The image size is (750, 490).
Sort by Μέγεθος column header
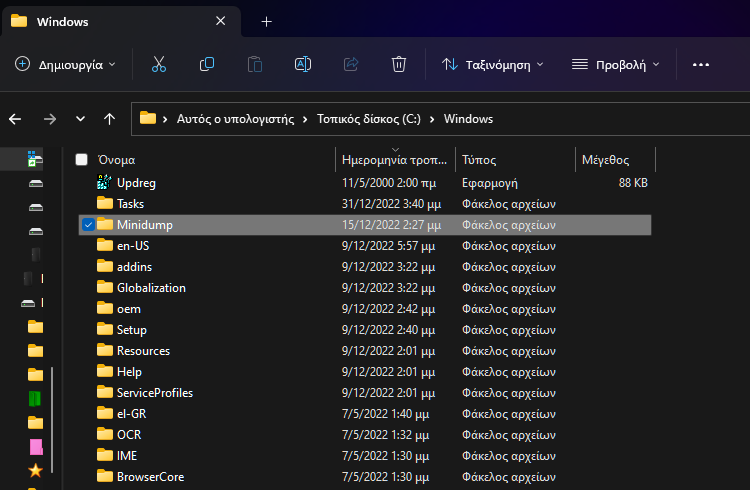click(605, 160)
